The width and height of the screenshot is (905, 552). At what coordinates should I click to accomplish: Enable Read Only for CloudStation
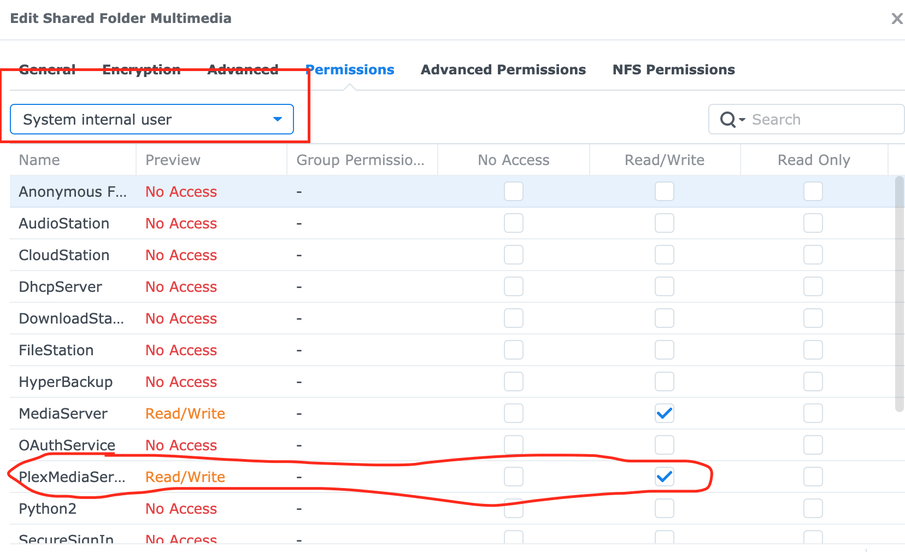pos(813,255)
